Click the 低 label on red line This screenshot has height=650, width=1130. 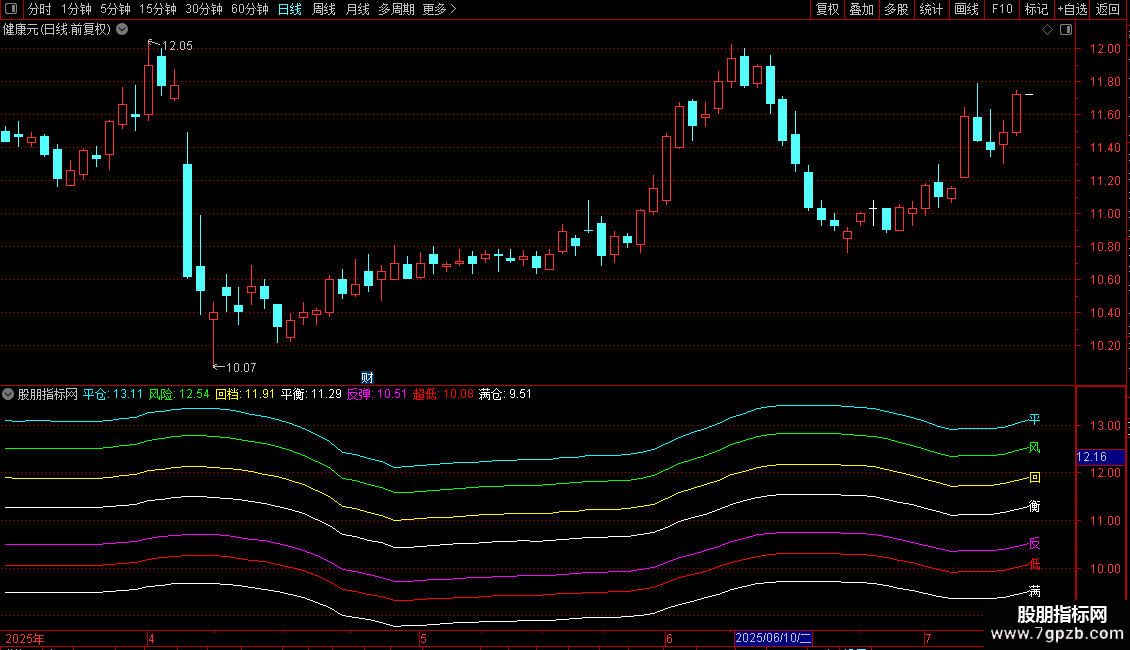1034,564
